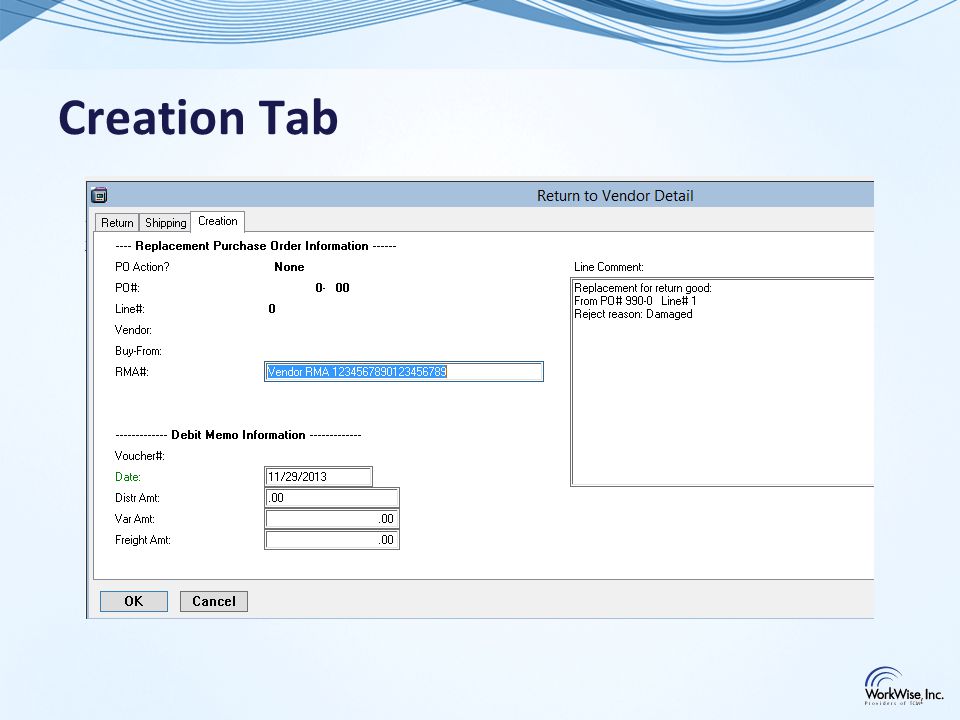This screenshot has height=720, width=960.
Task: Click the 'Replacement for return good:' line
Action: pyautogui.click(x=643, y=288)
